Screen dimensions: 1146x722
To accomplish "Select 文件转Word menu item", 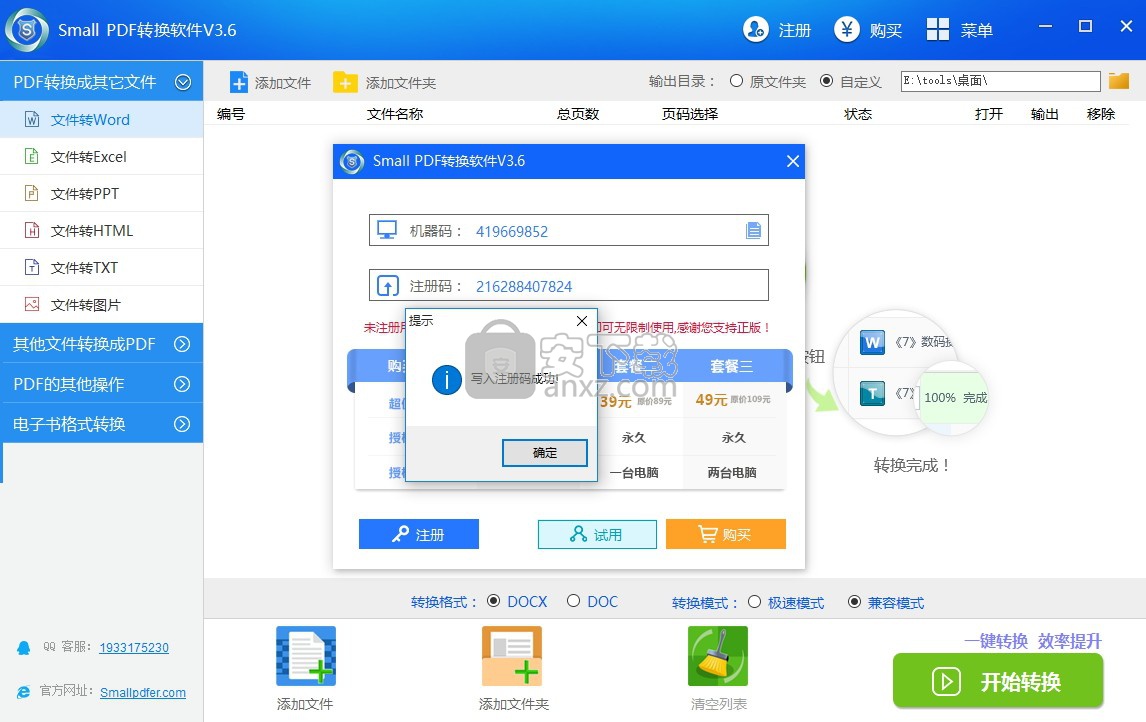I will click(x=102, y=119).
